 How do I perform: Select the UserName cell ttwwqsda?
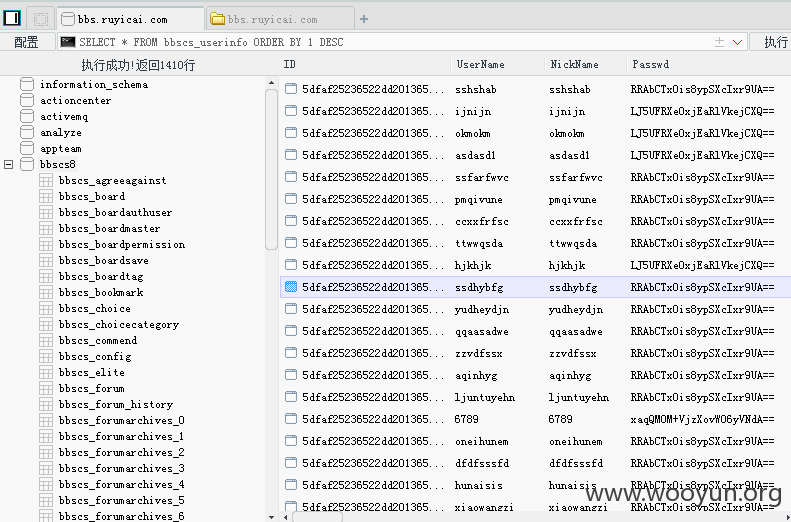479,244
